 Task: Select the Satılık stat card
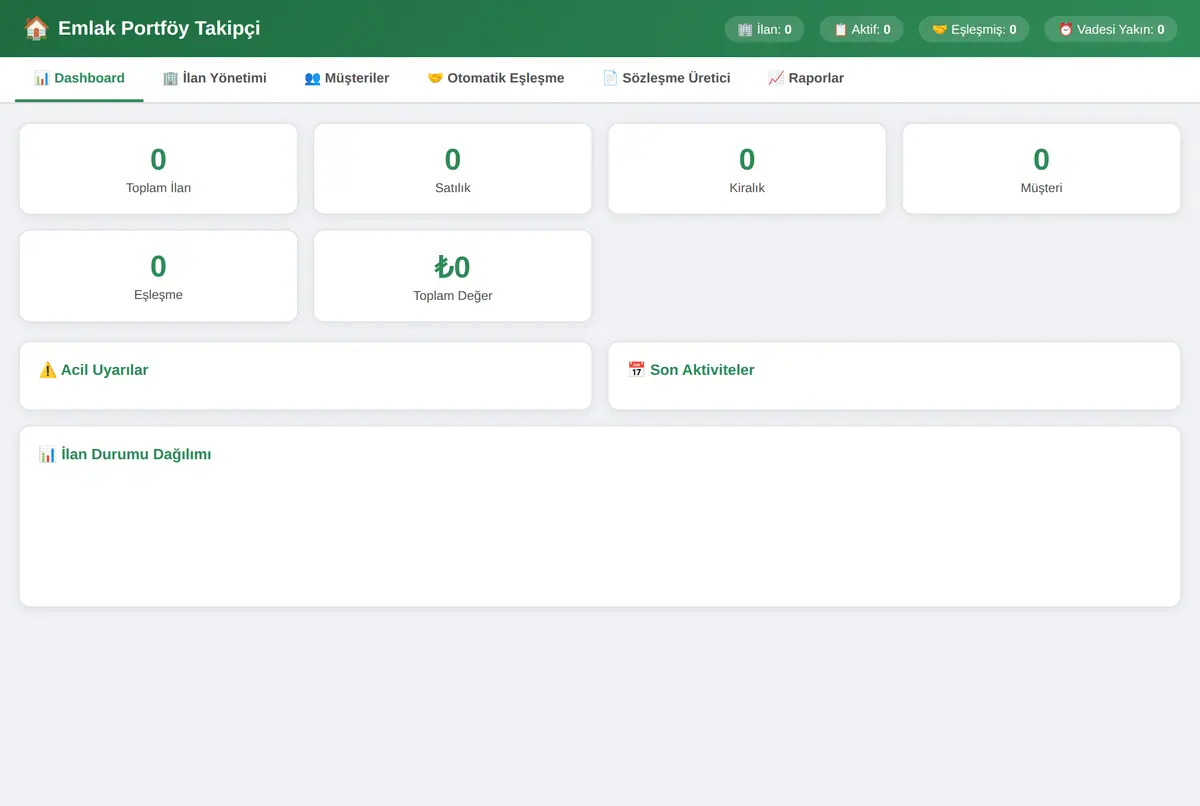453,169
